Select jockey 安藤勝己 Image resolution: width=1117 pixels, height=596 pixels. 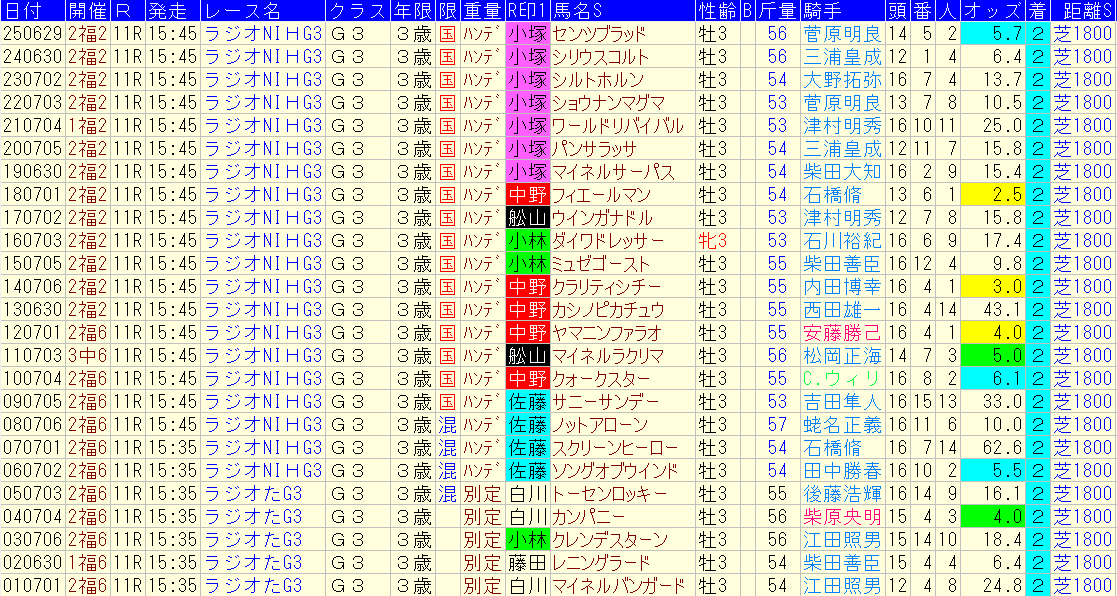pyautogui.click(x=841, y=333)
